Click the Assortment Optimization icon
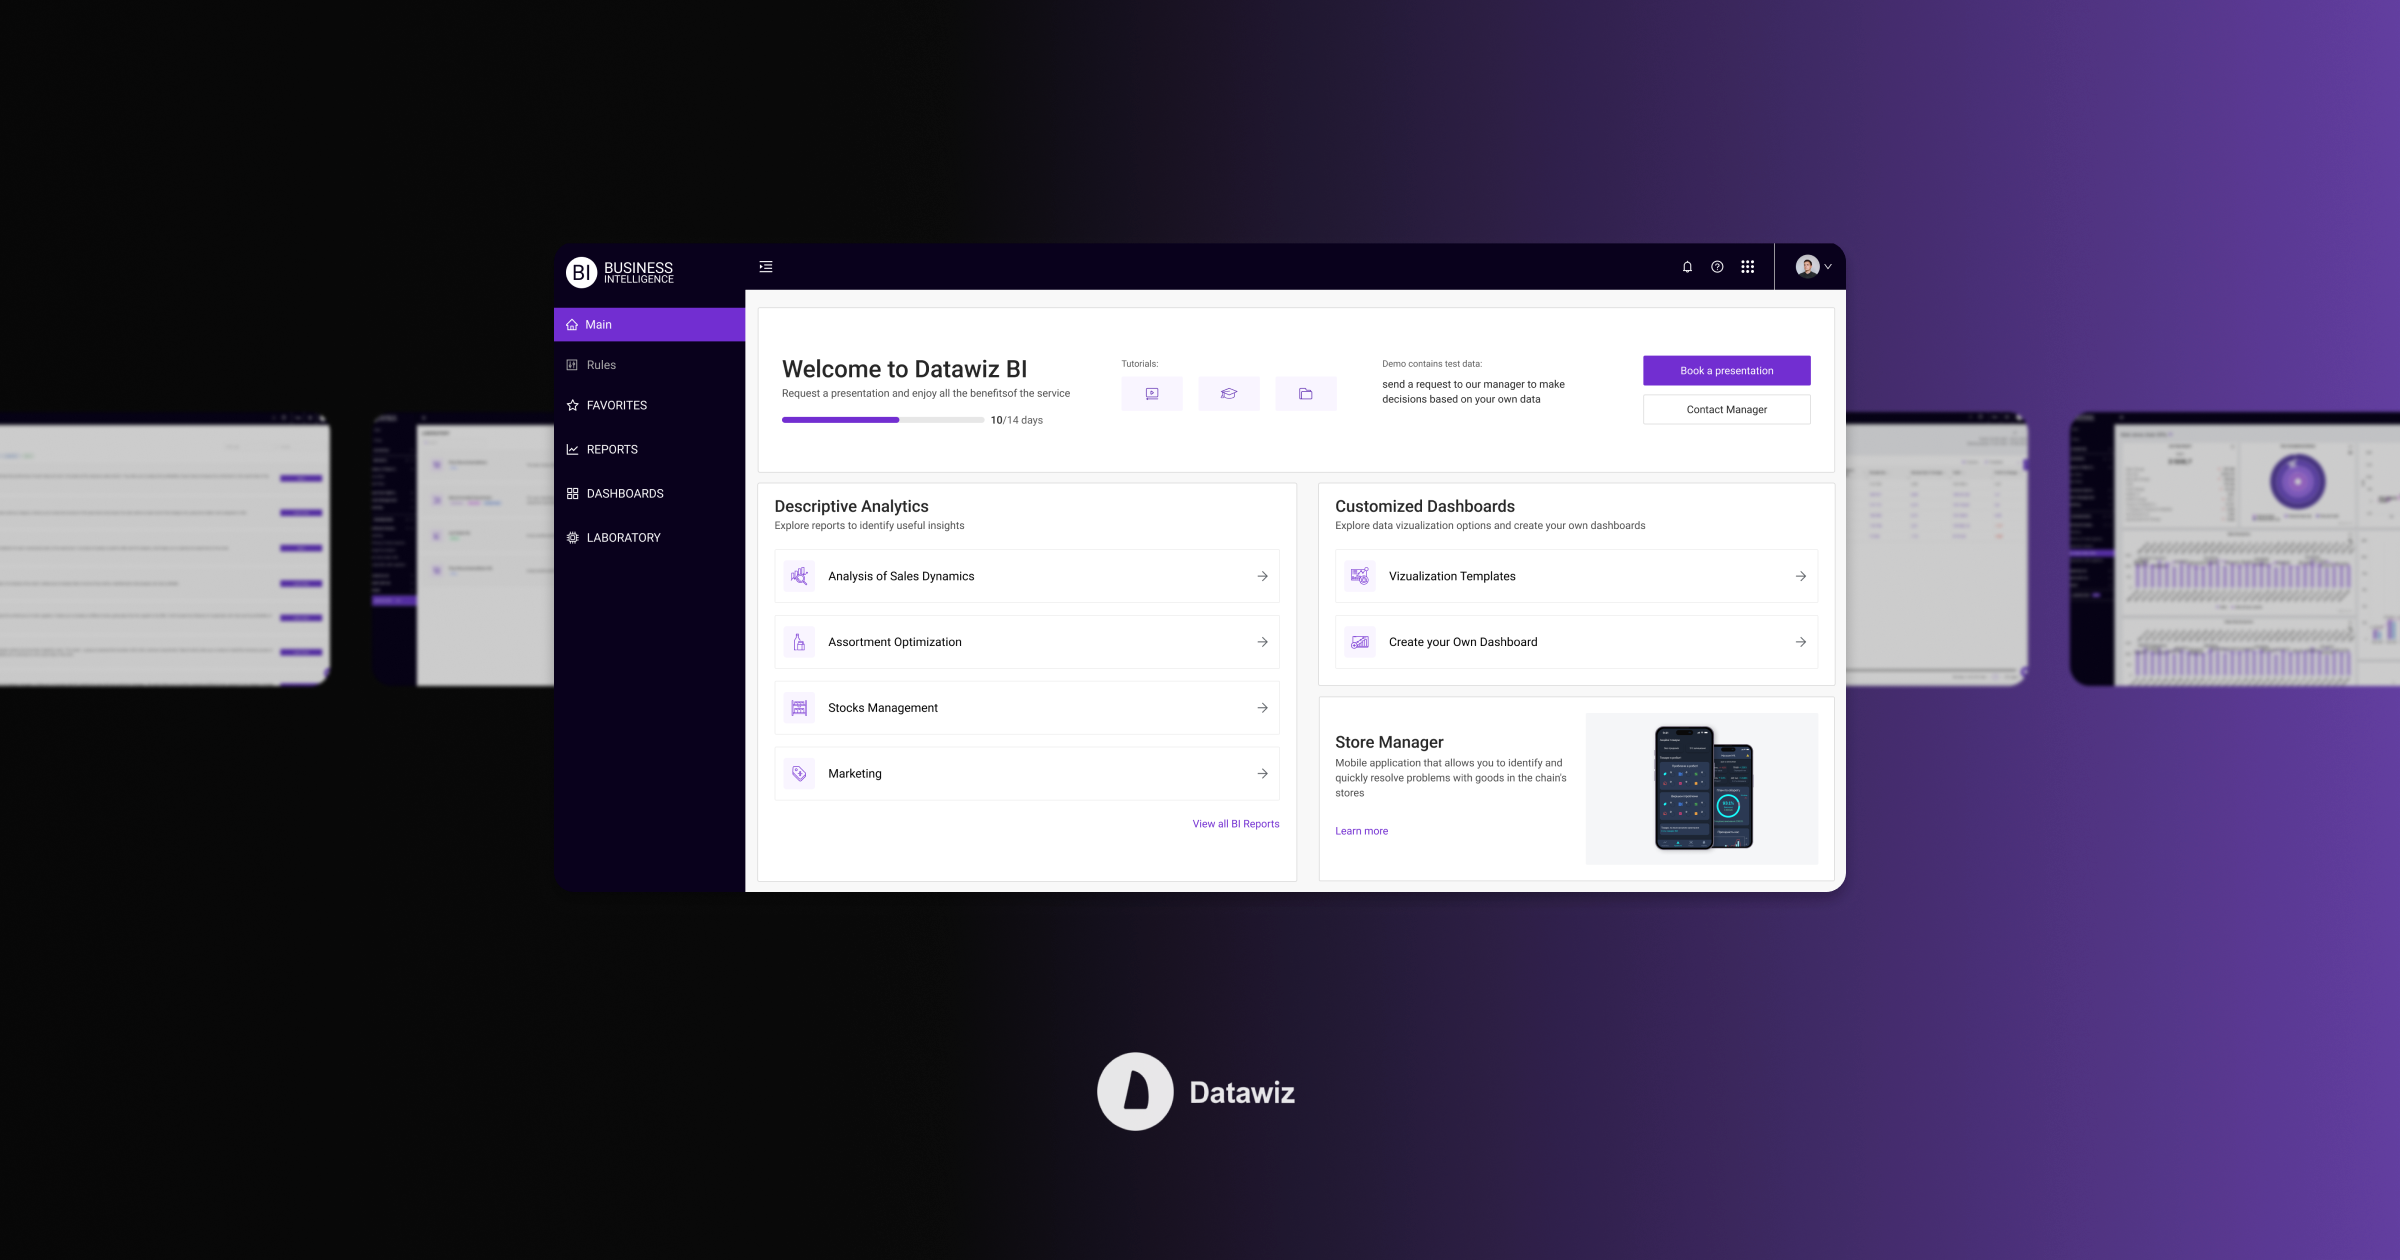The image size is (2400, 1260). pyautogui.click(x=800, y=641)
